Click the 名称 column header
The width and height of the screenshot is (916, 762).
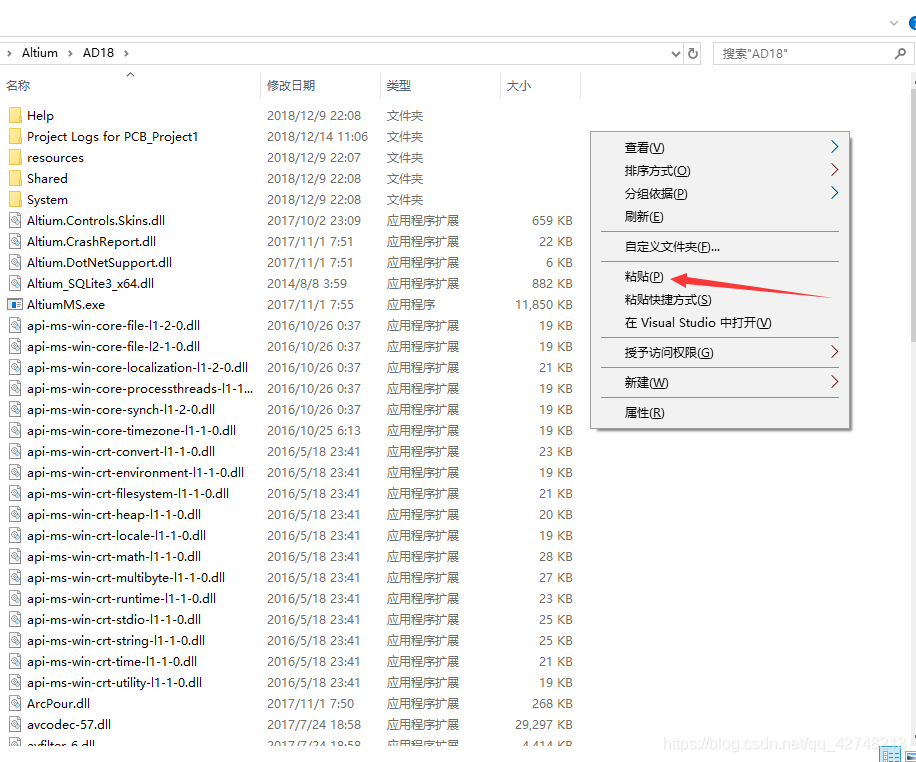tap(18, 86)
